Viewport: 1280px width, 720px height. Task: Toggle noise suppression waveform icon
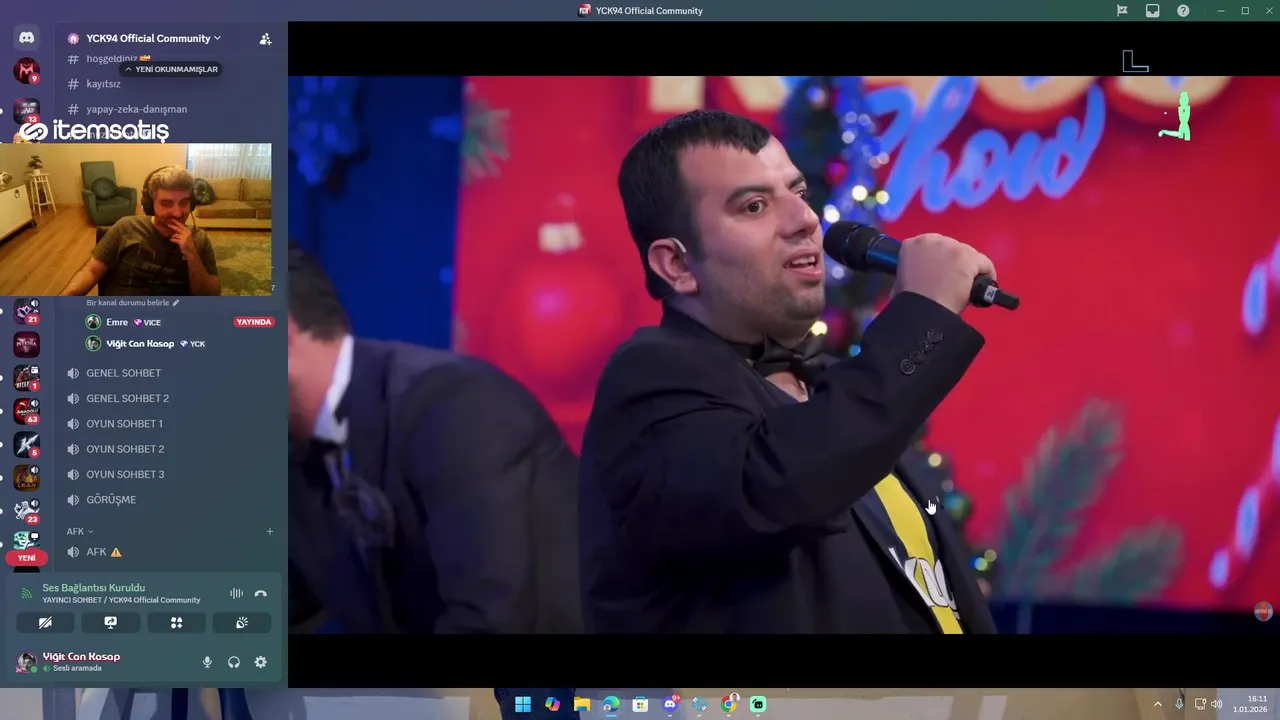236,593
